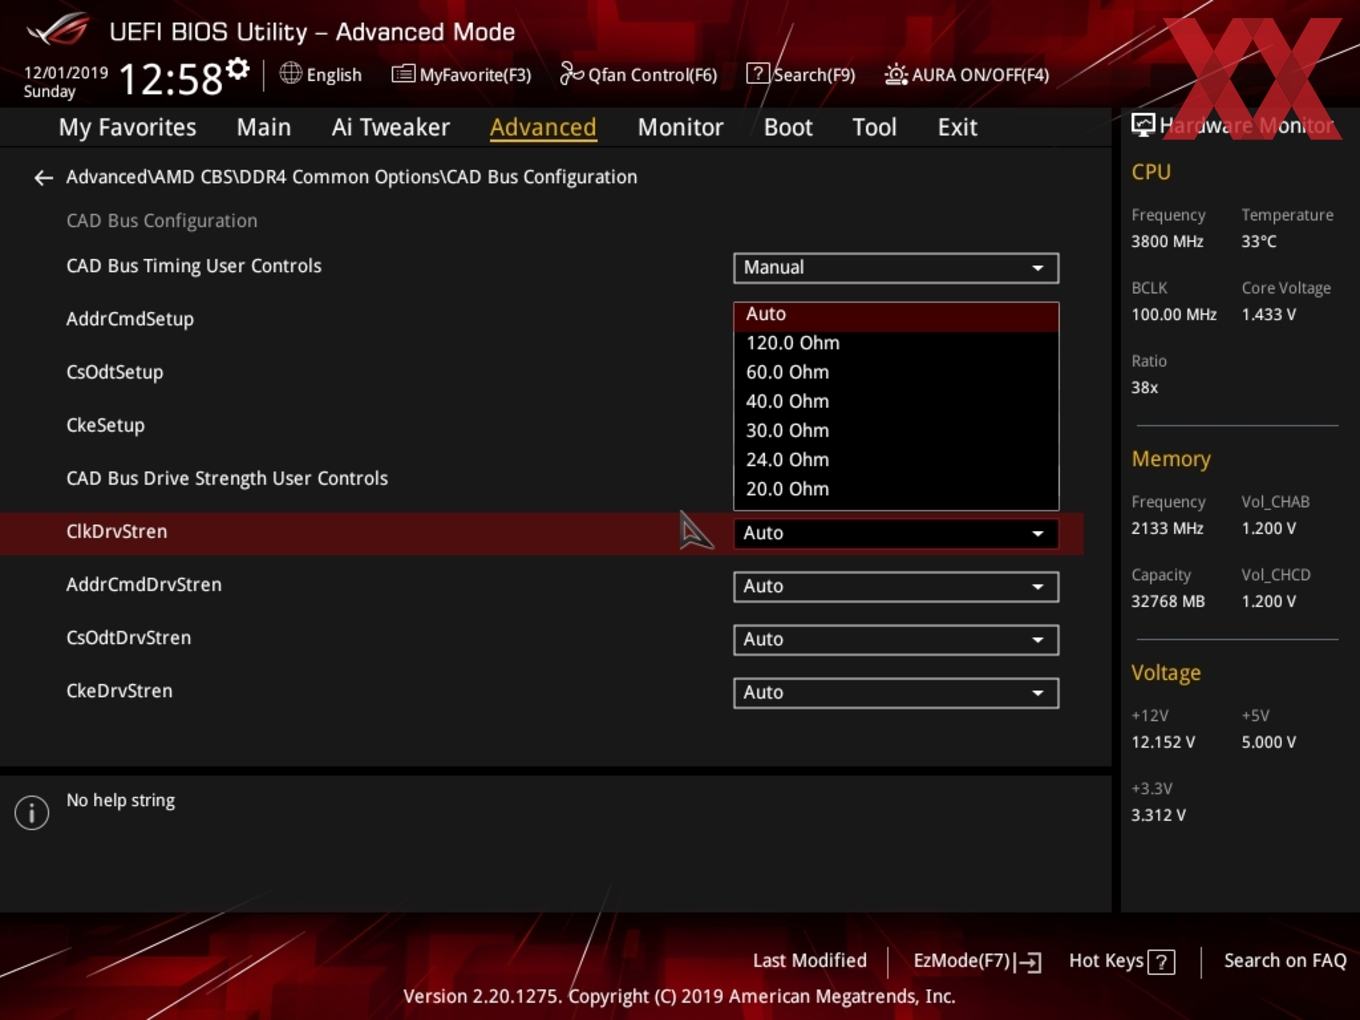Click the MyFavorite(F3) list icon
Viewport: 1360px width, 1020px height.
pyautogui.click(x=403, y=74)
